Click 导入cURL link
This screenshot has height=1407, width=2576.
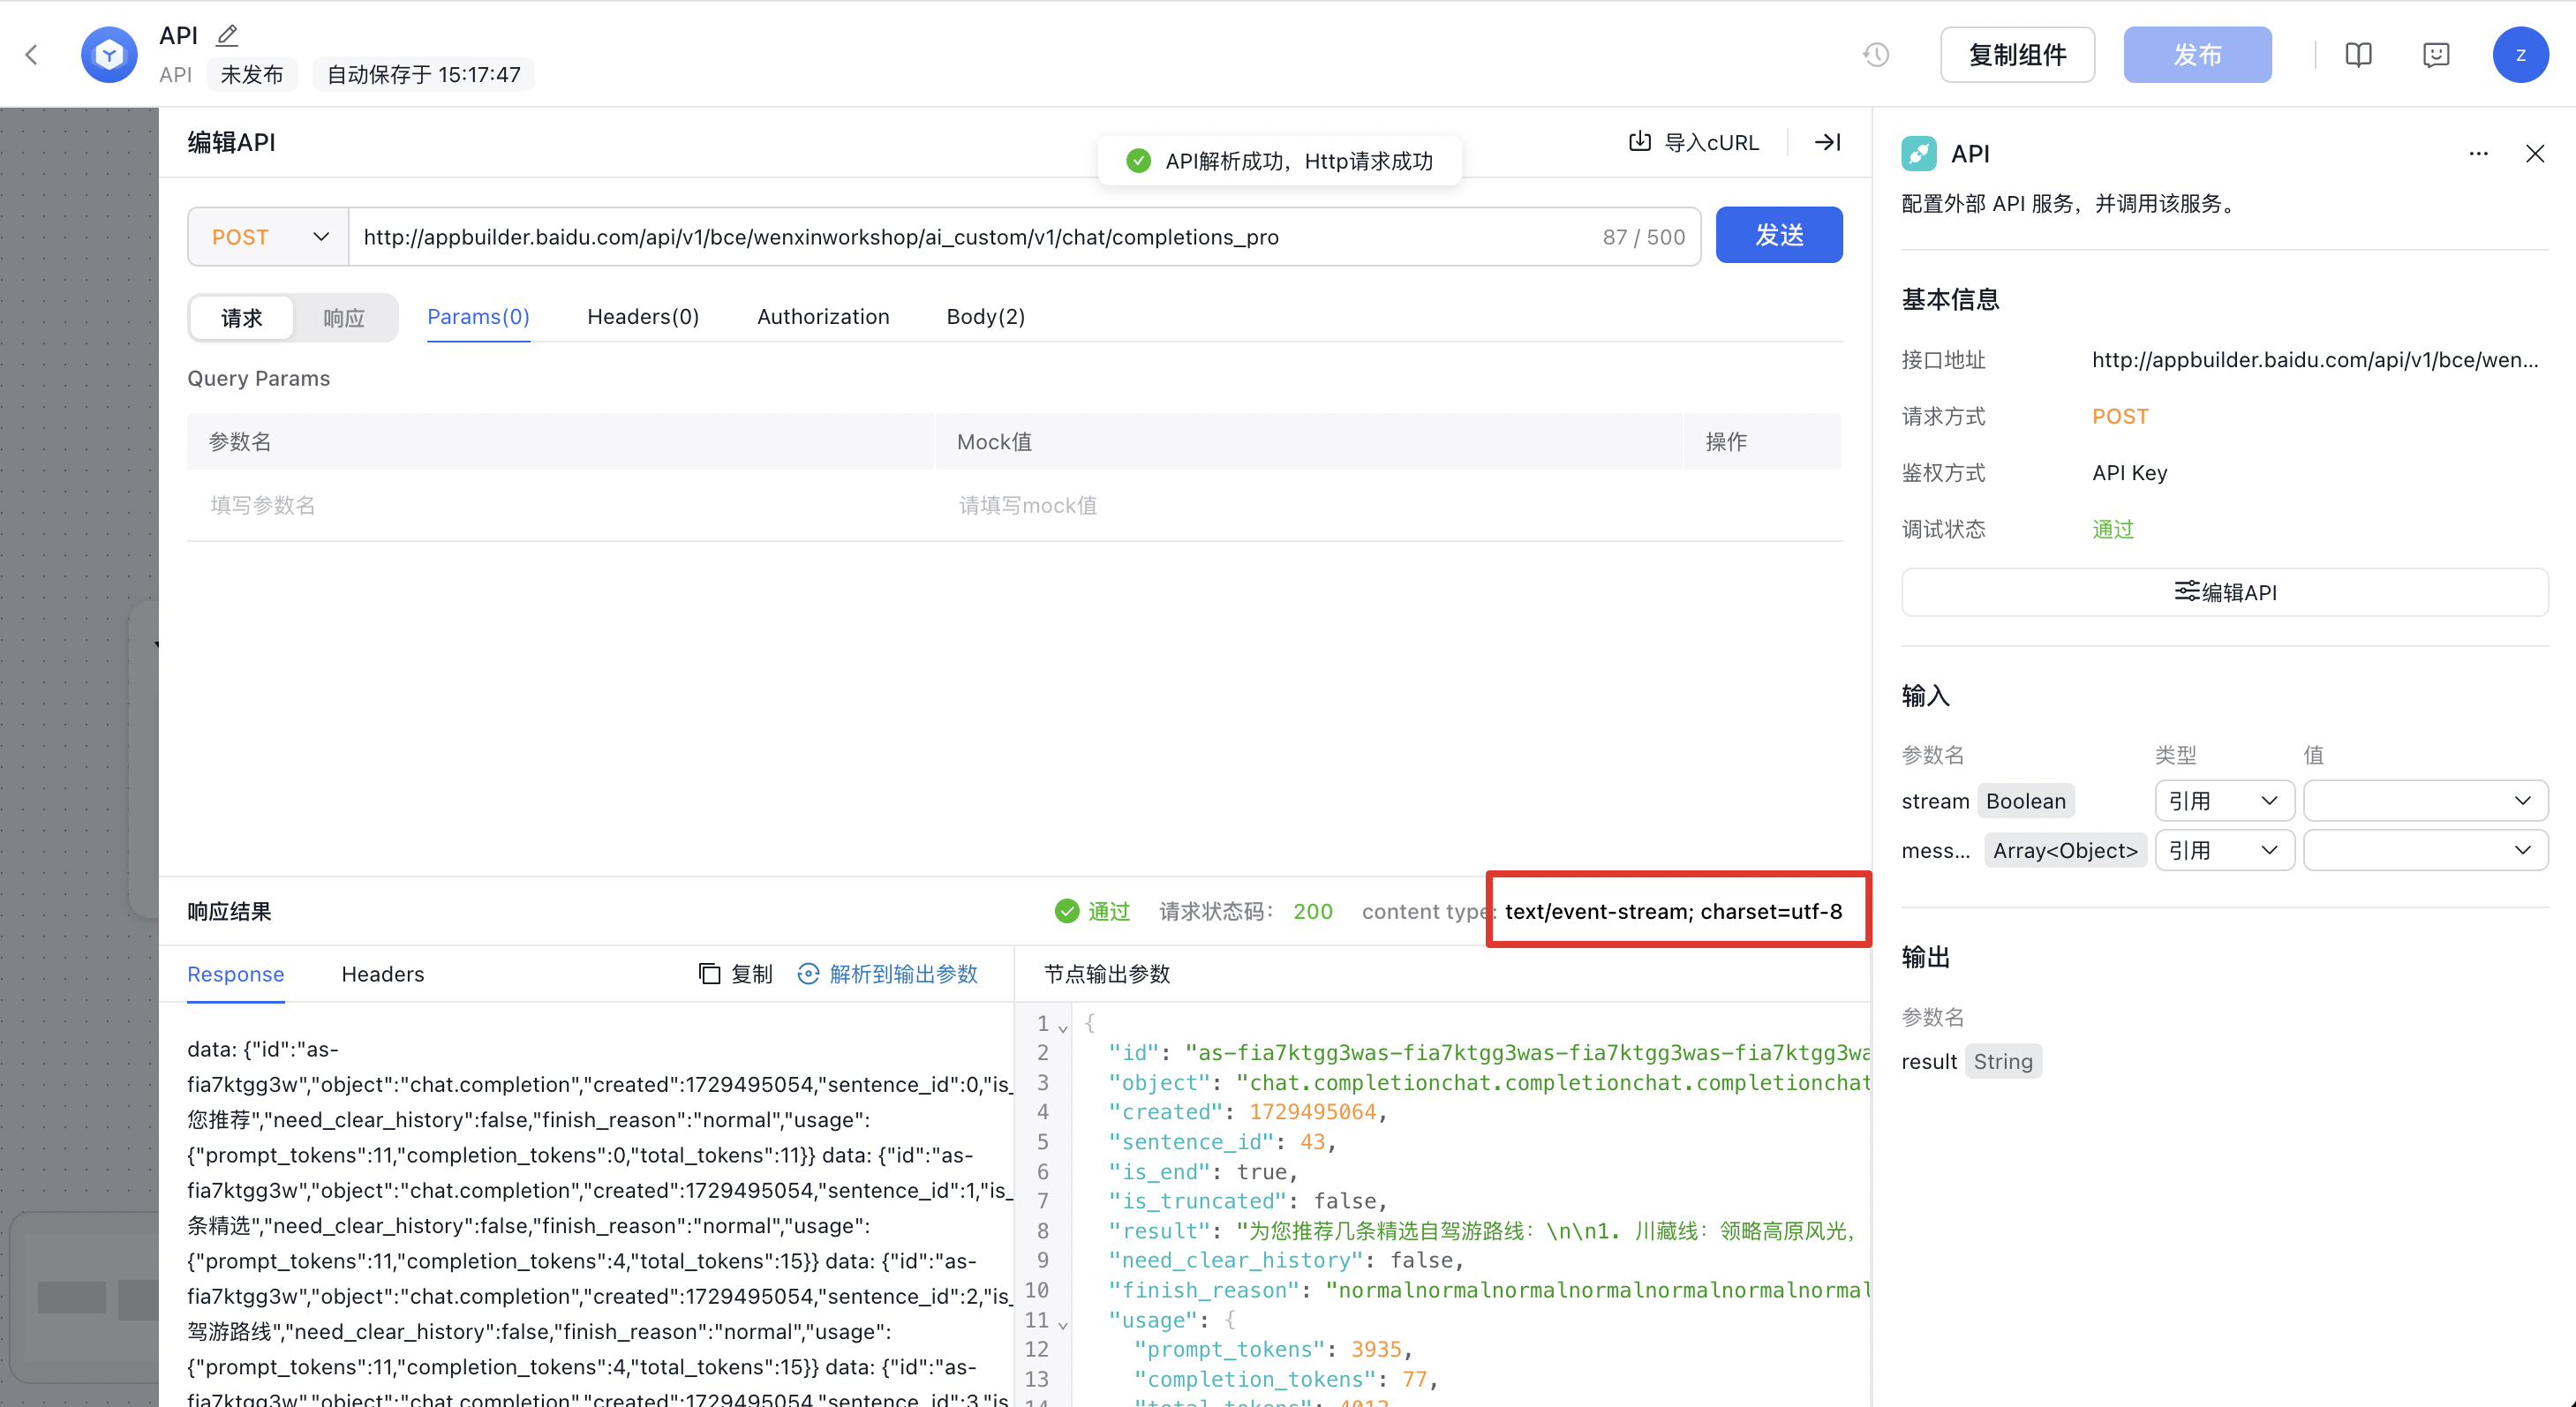click(1711, 142)
